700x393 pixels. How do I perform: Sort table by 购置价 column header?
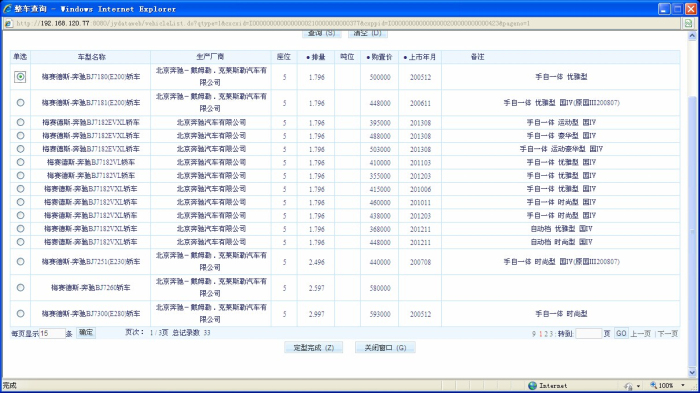pos(379,57)
